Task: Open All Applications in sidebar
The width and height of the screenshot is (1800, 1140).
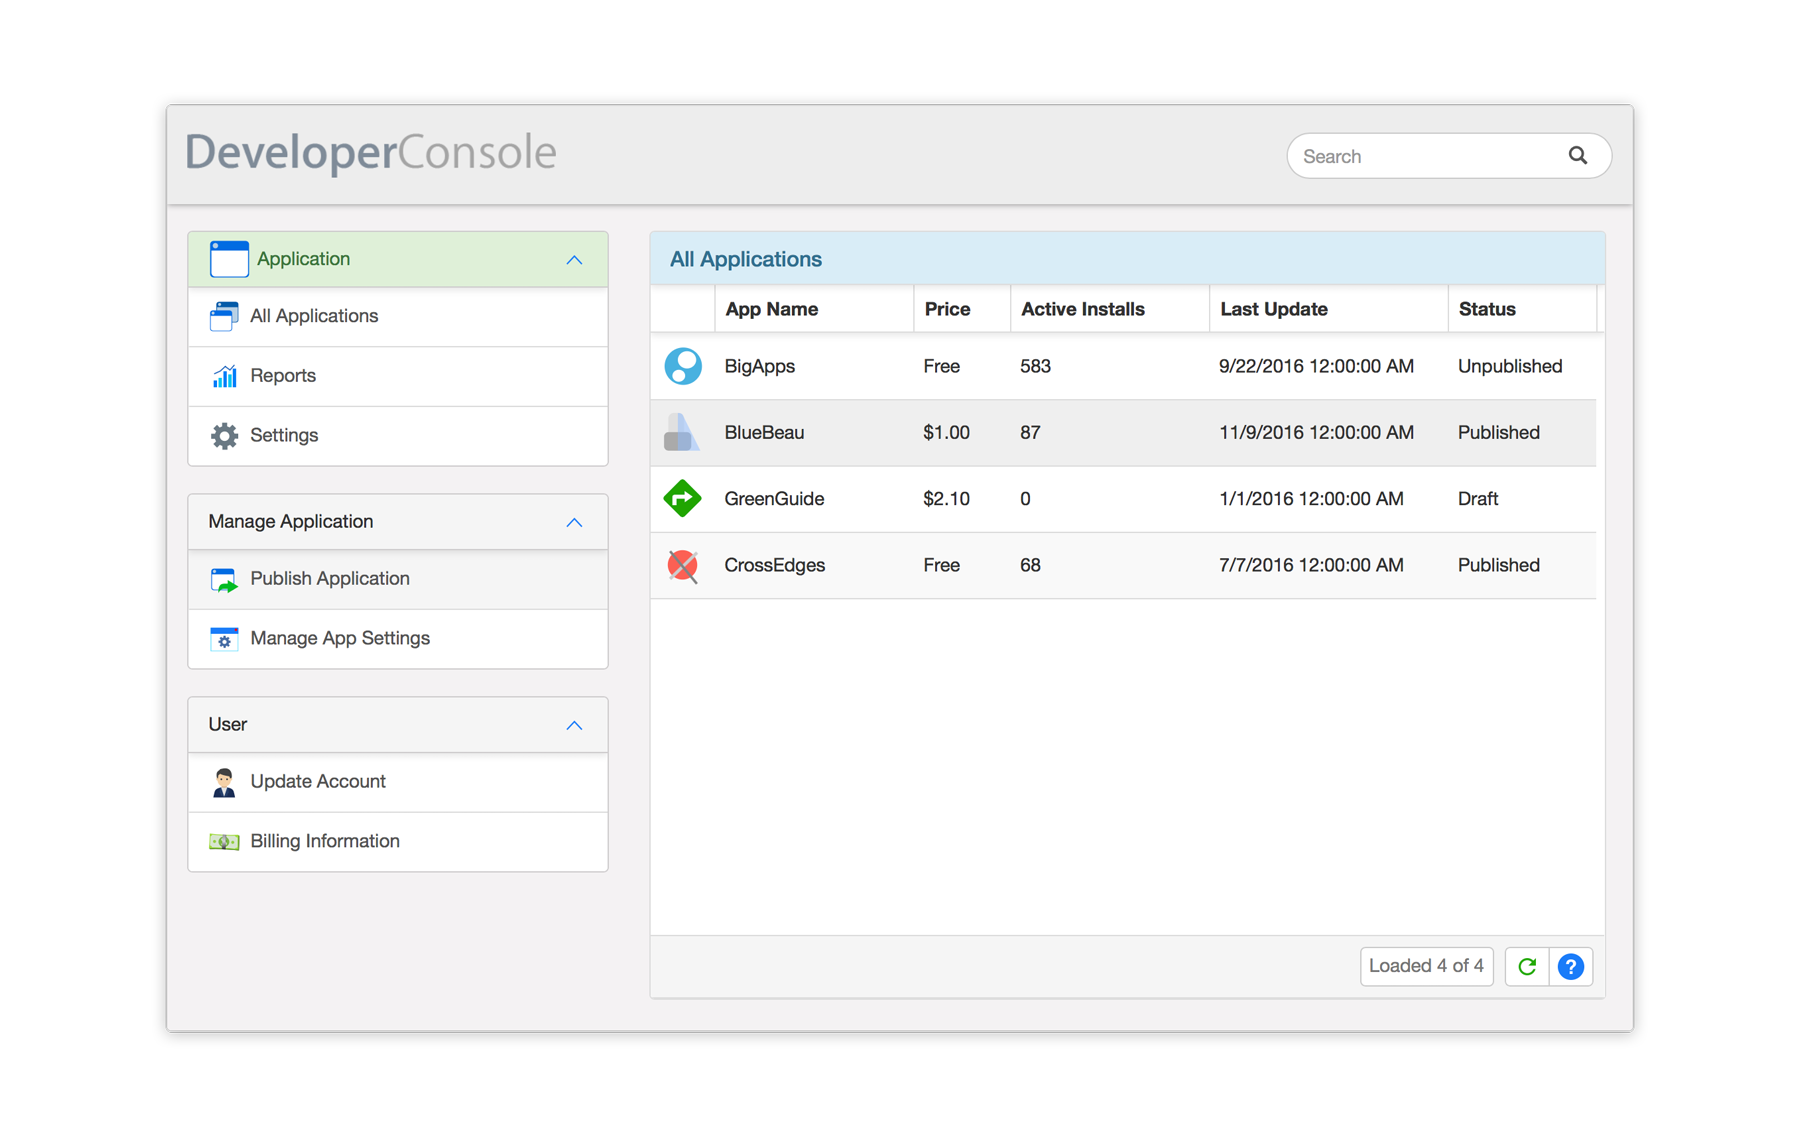Action: [314, 316]
